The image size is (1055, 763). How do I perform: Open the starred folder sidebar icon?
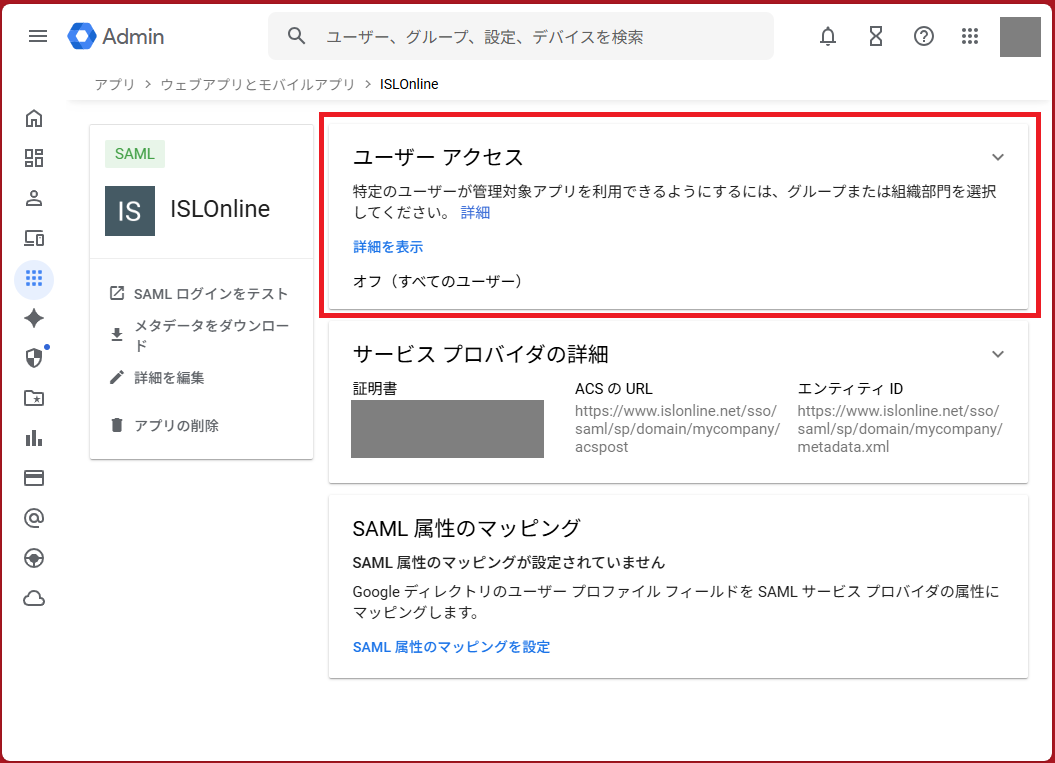click(34, 398)
